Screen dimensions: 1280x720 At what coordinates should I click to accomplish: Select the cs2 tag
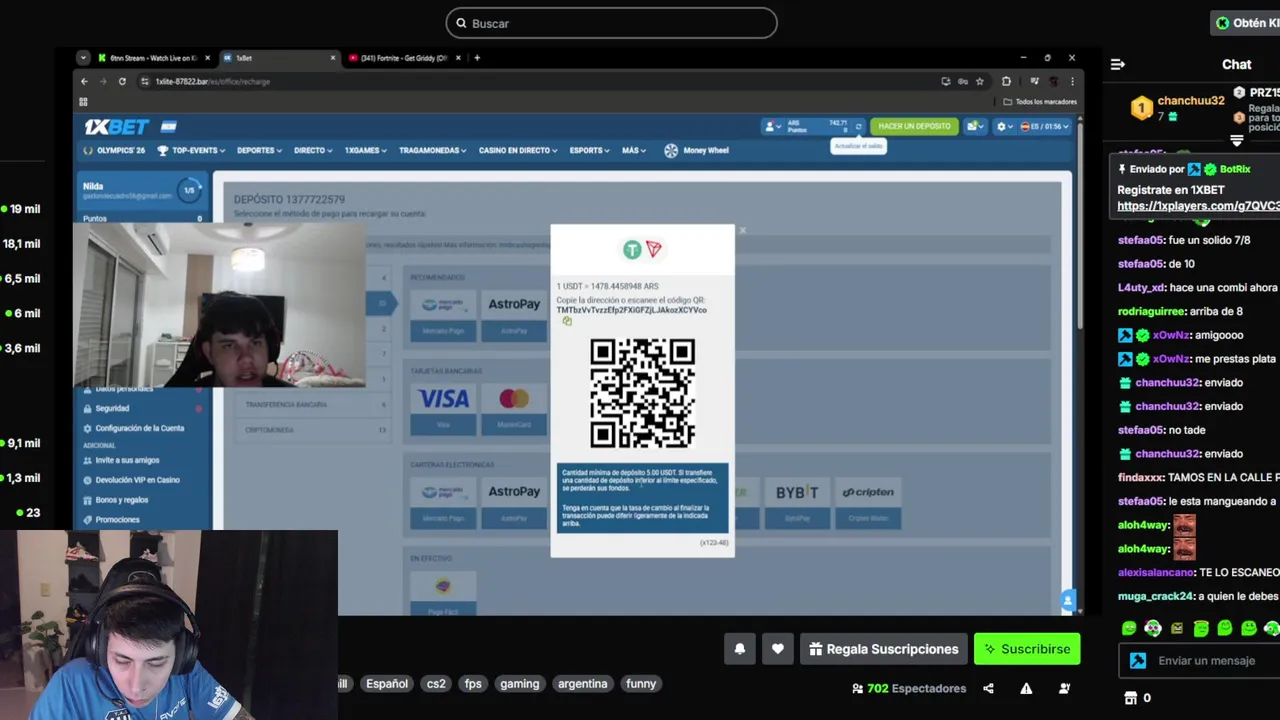tap(436, 684)
